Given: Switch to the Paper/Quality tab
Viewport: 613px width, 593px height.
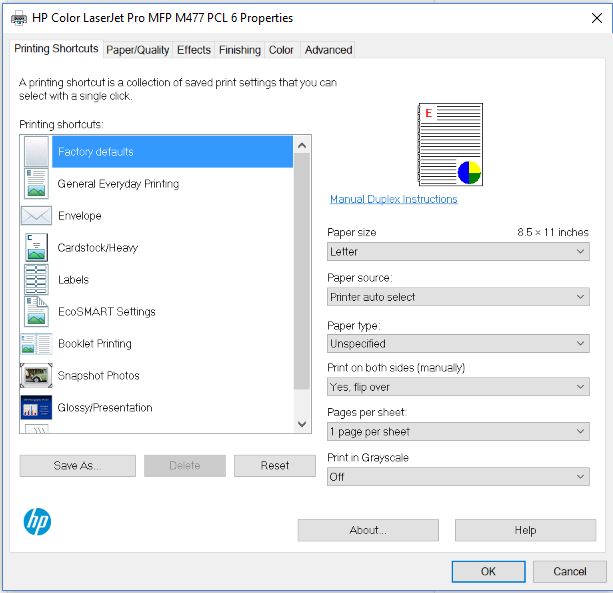Looking at the screenshot, I should [x=138, y=50].
